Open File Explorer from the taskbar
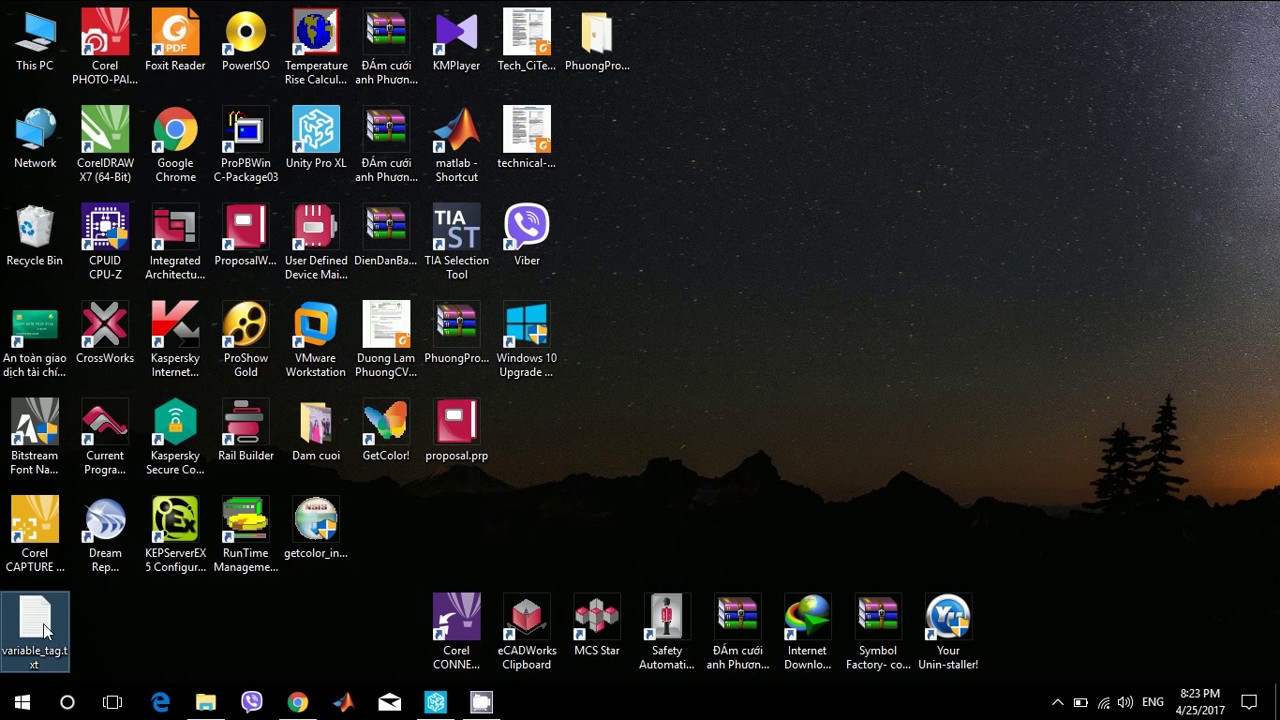This screenshot has height=720, width=1280. tap(206, 702)
